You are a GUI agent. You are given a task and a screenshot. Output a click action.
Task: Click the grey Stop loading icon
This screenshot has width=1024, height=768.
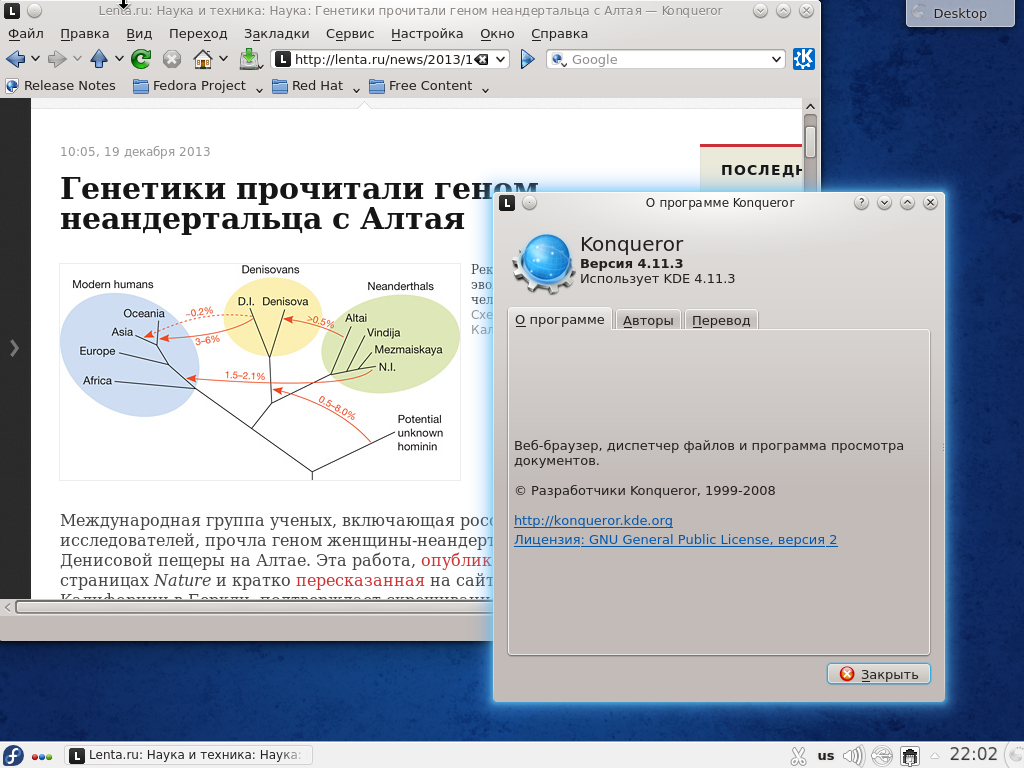172,59
